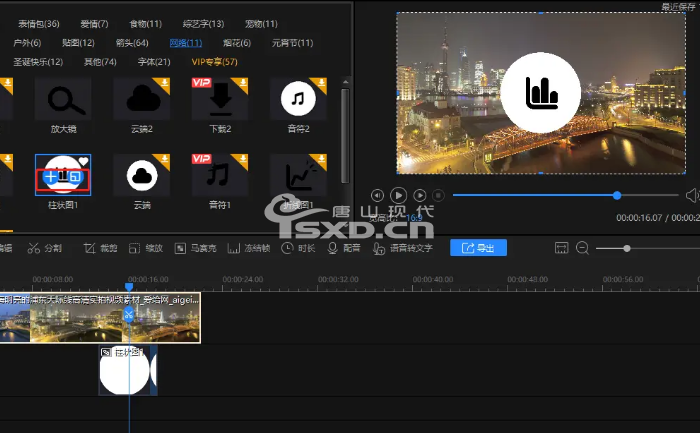Open the 字体(21) category
The width and height of the screenshot is (700, 433).
point(154,62)
